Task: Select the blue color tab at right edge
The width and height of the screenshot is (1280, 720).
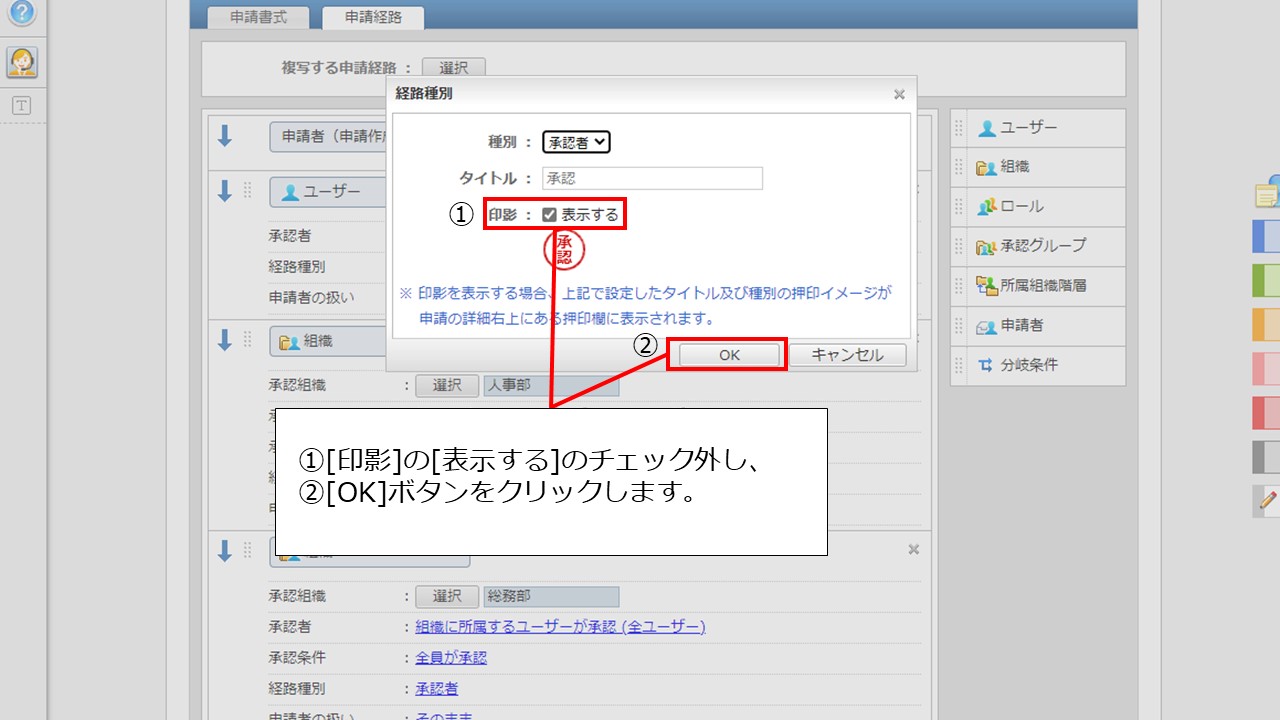Action: pyautogui.click(x=1267, y=236)
